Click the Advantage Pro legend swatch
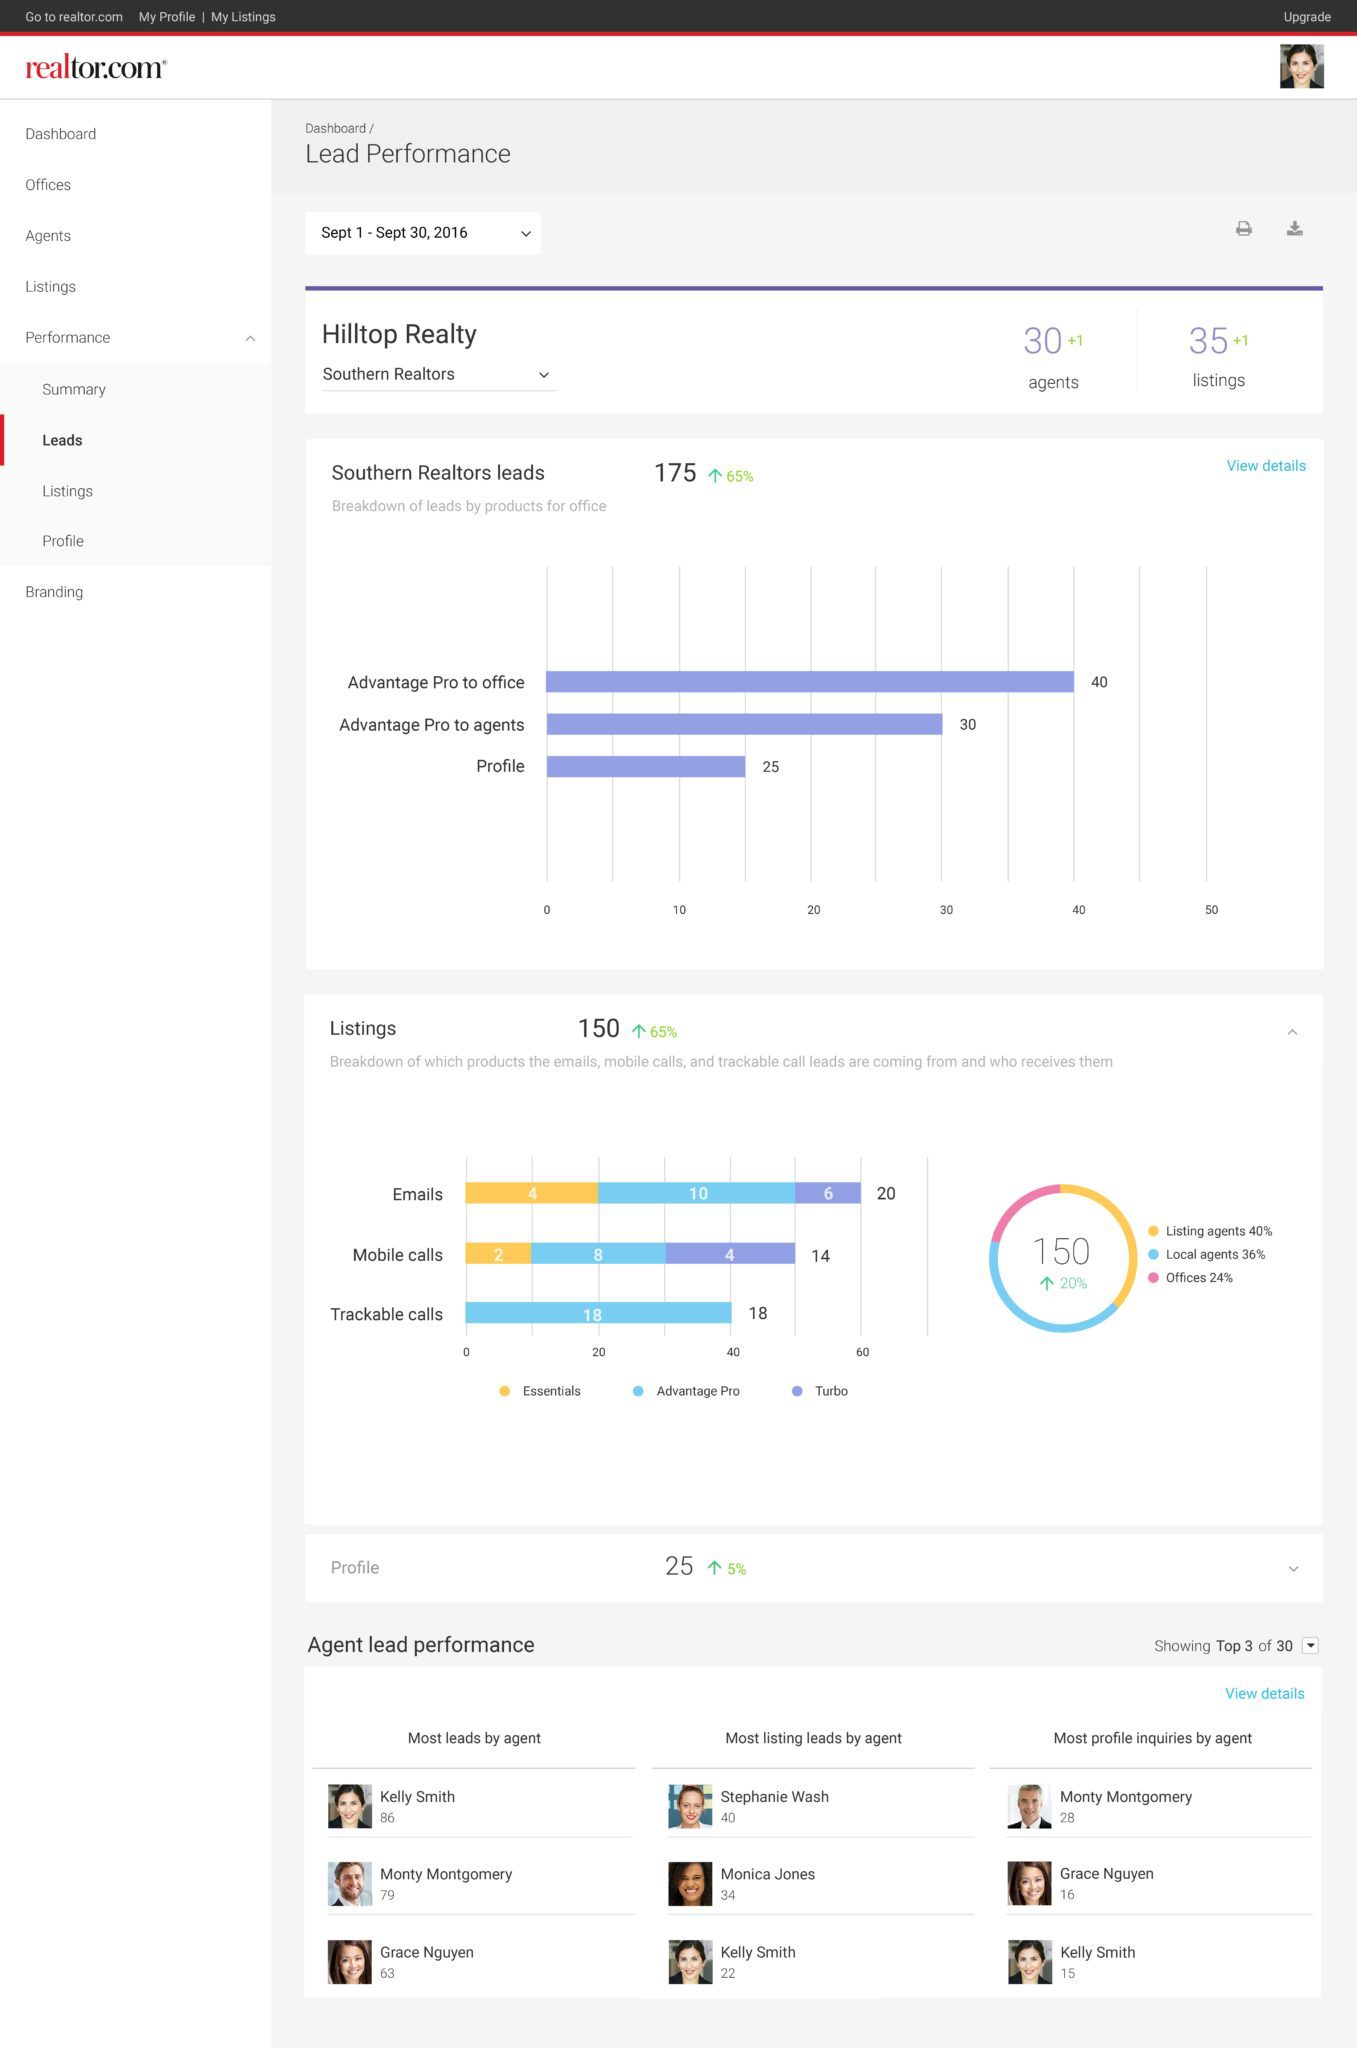Image resolution: width=1357 pixels, height=2048 pixels. click(638, 1391)
